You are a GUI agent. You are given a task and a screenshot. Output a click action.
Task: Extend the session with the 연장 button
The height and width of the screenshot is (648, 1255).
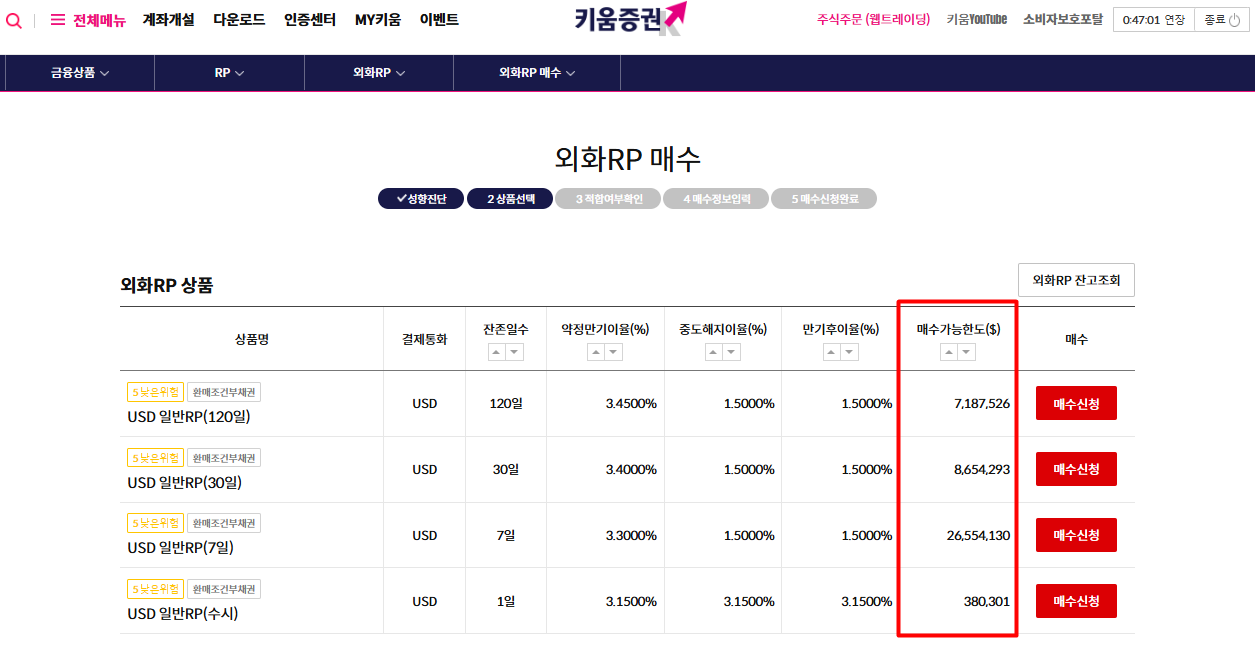[1178, 18]
